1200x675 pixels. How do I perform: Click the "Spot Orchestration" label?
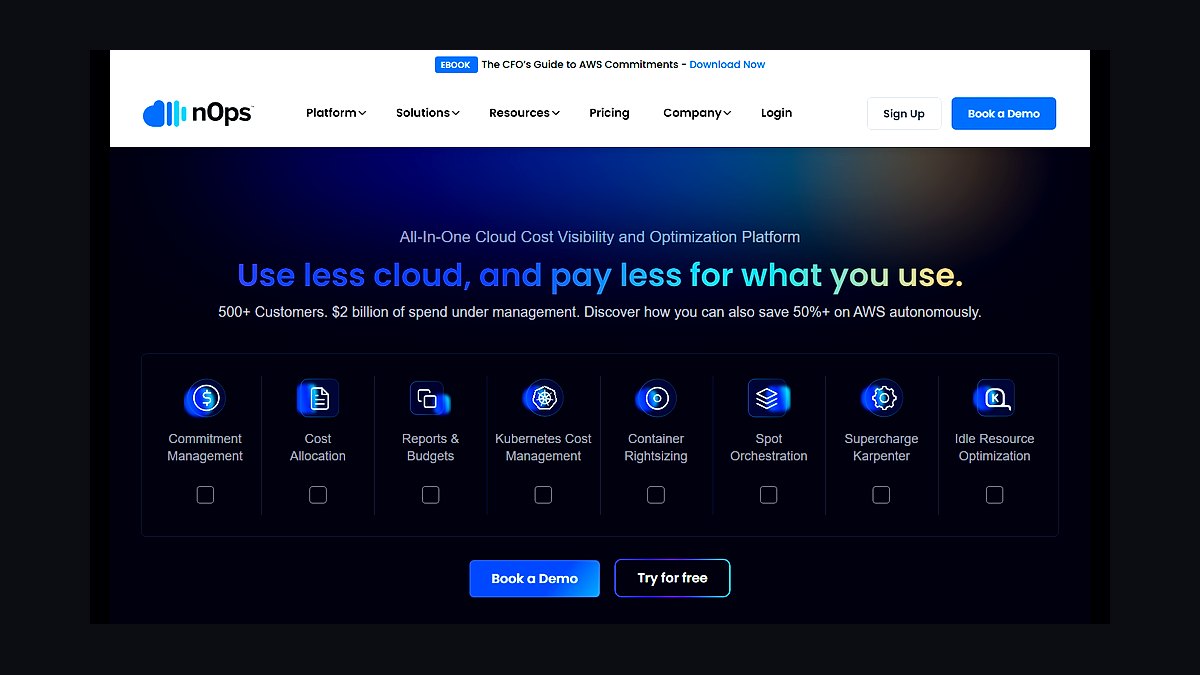pos(769,447)
